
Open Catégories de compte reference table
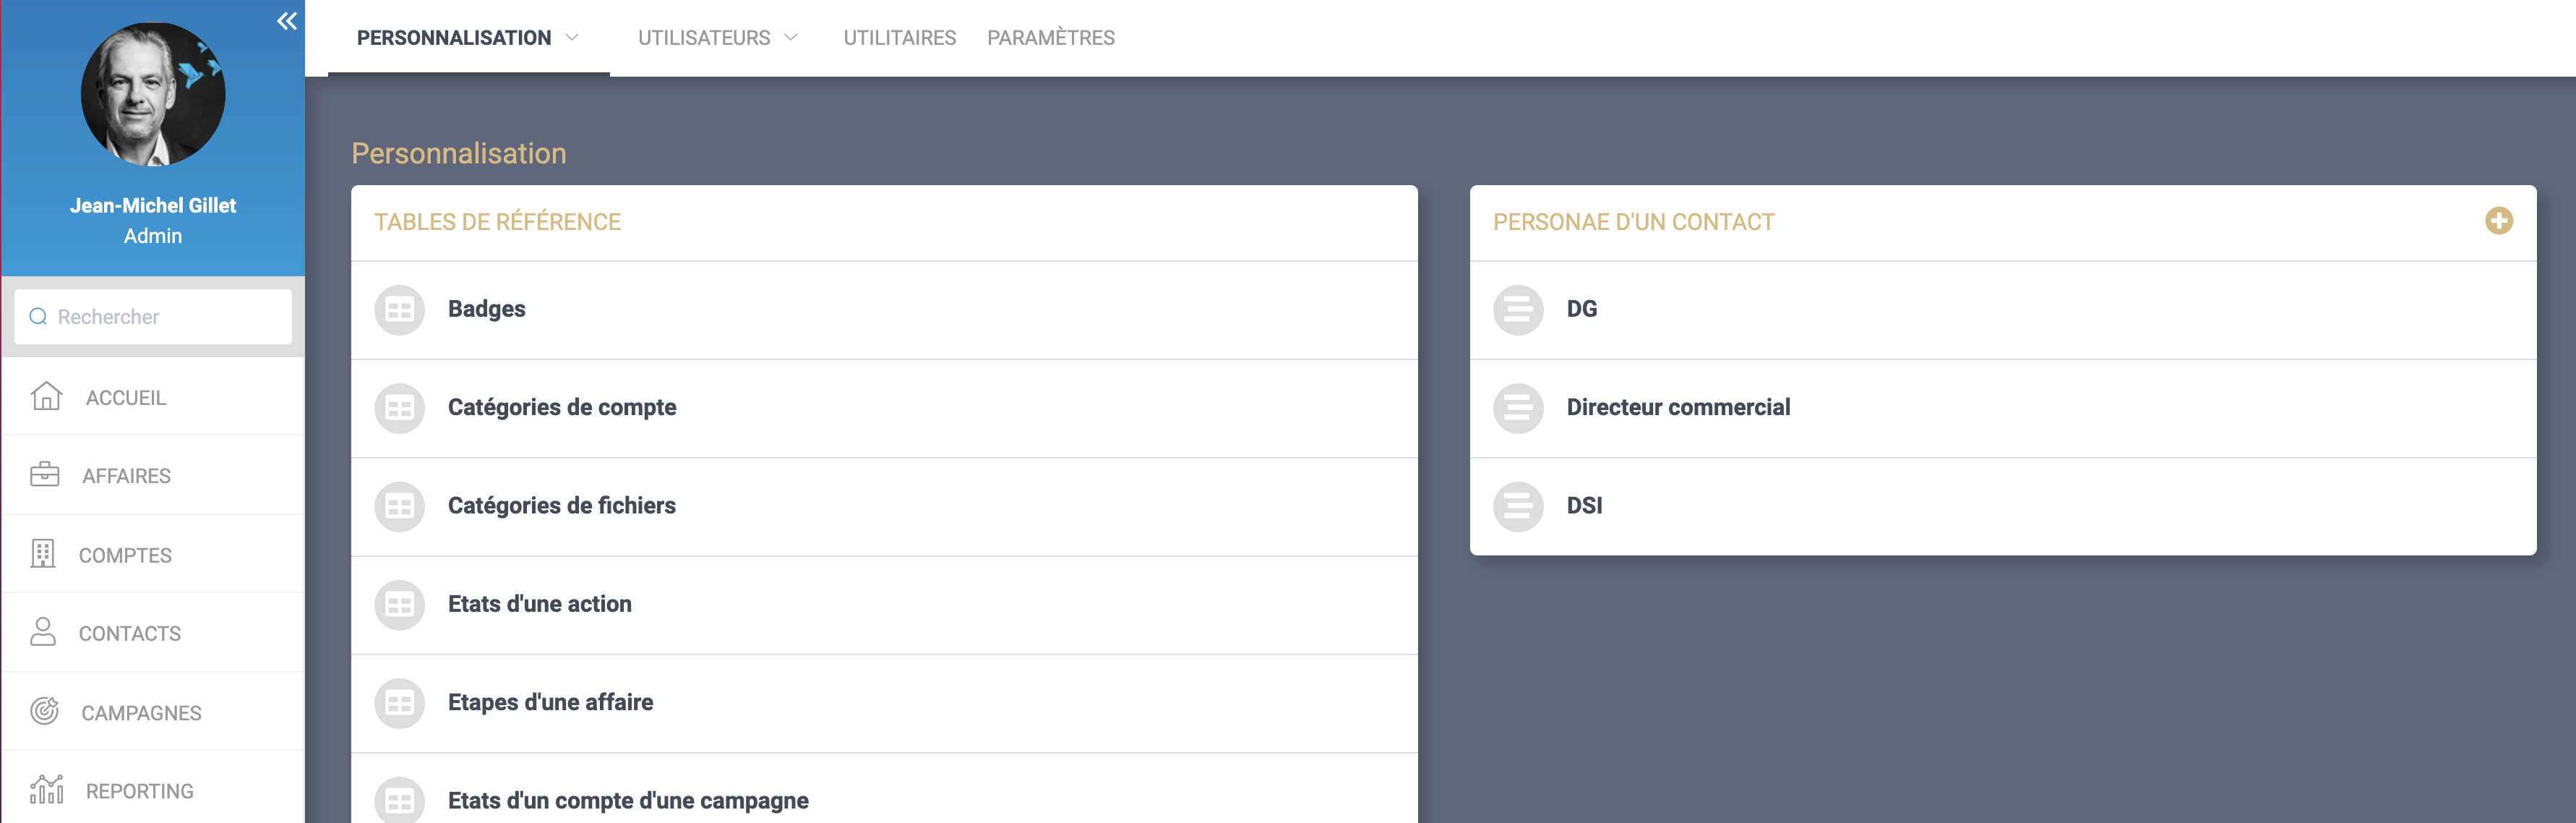(x=562, y=408)
